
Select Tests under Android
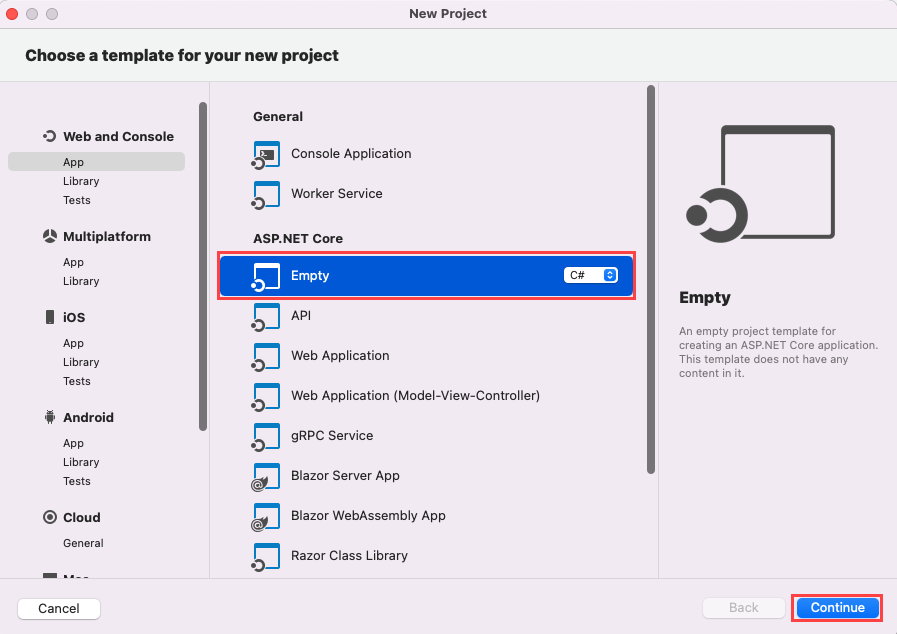pyautogui.click(x=77, y=481)
